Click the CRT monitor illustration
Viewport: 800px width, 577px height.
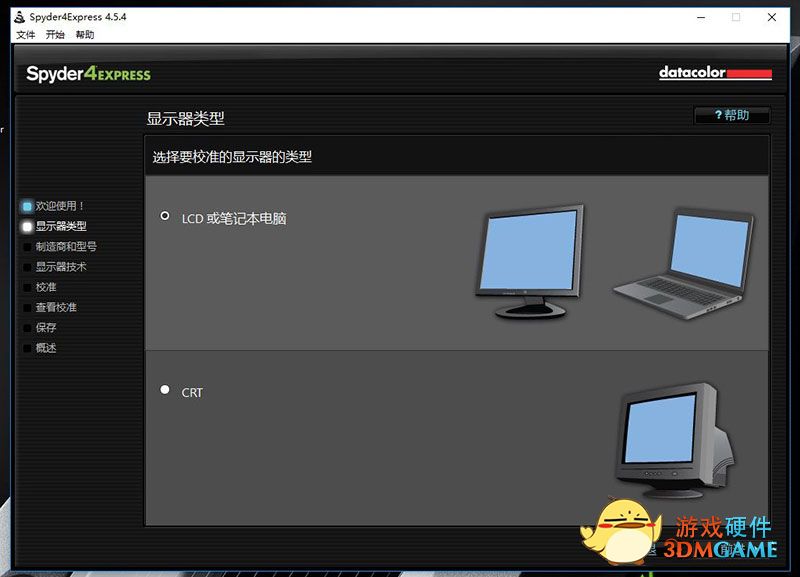point(674,441)
